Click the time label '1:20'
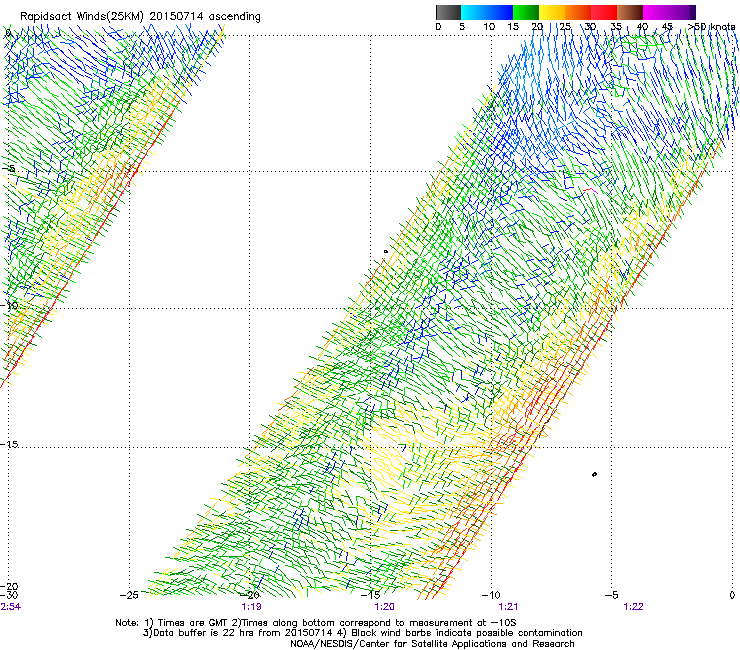 pyautogui.click(x=384, y=607)
